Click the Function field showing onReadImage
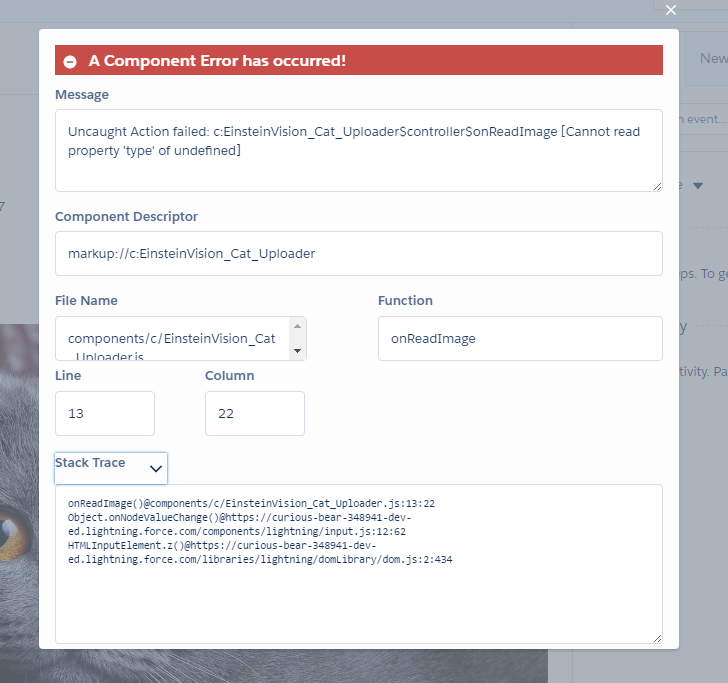Viewport: 728px width, 683px height. pyautogui.click(x=520, y=338)
